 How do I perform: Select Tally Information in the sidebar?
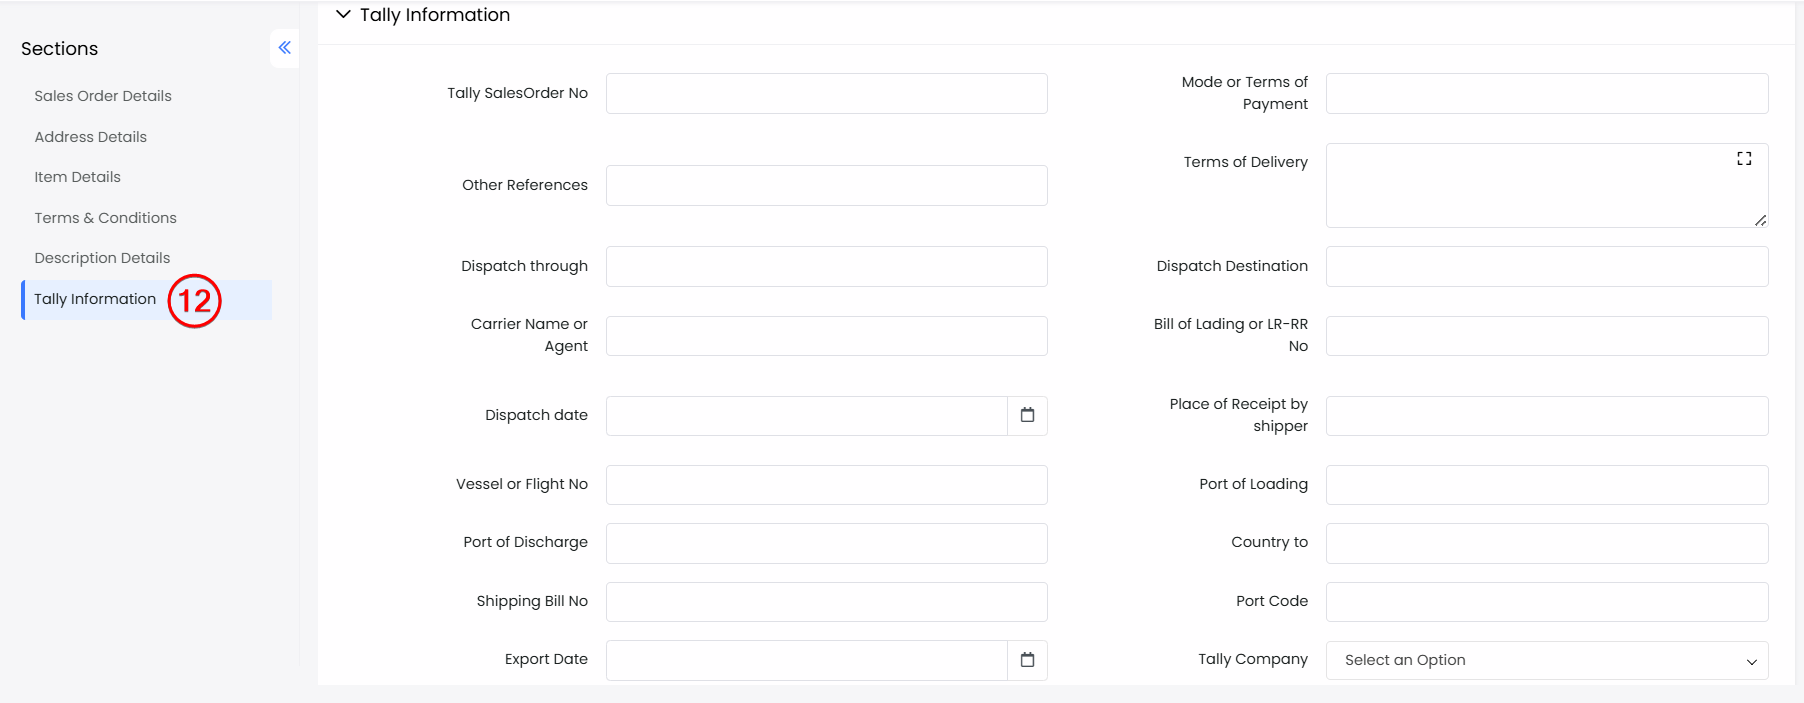pos(95,299)
